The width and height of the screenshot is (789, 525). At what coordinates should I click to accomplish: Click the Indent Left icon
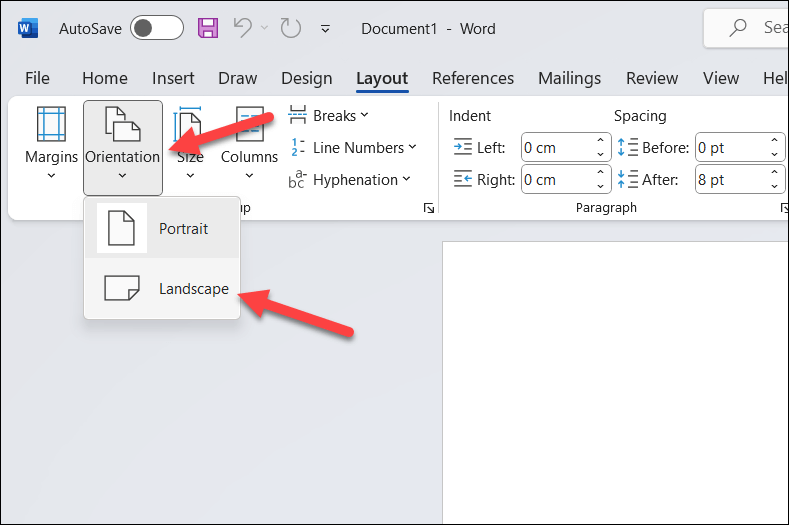tap(462, 147)
